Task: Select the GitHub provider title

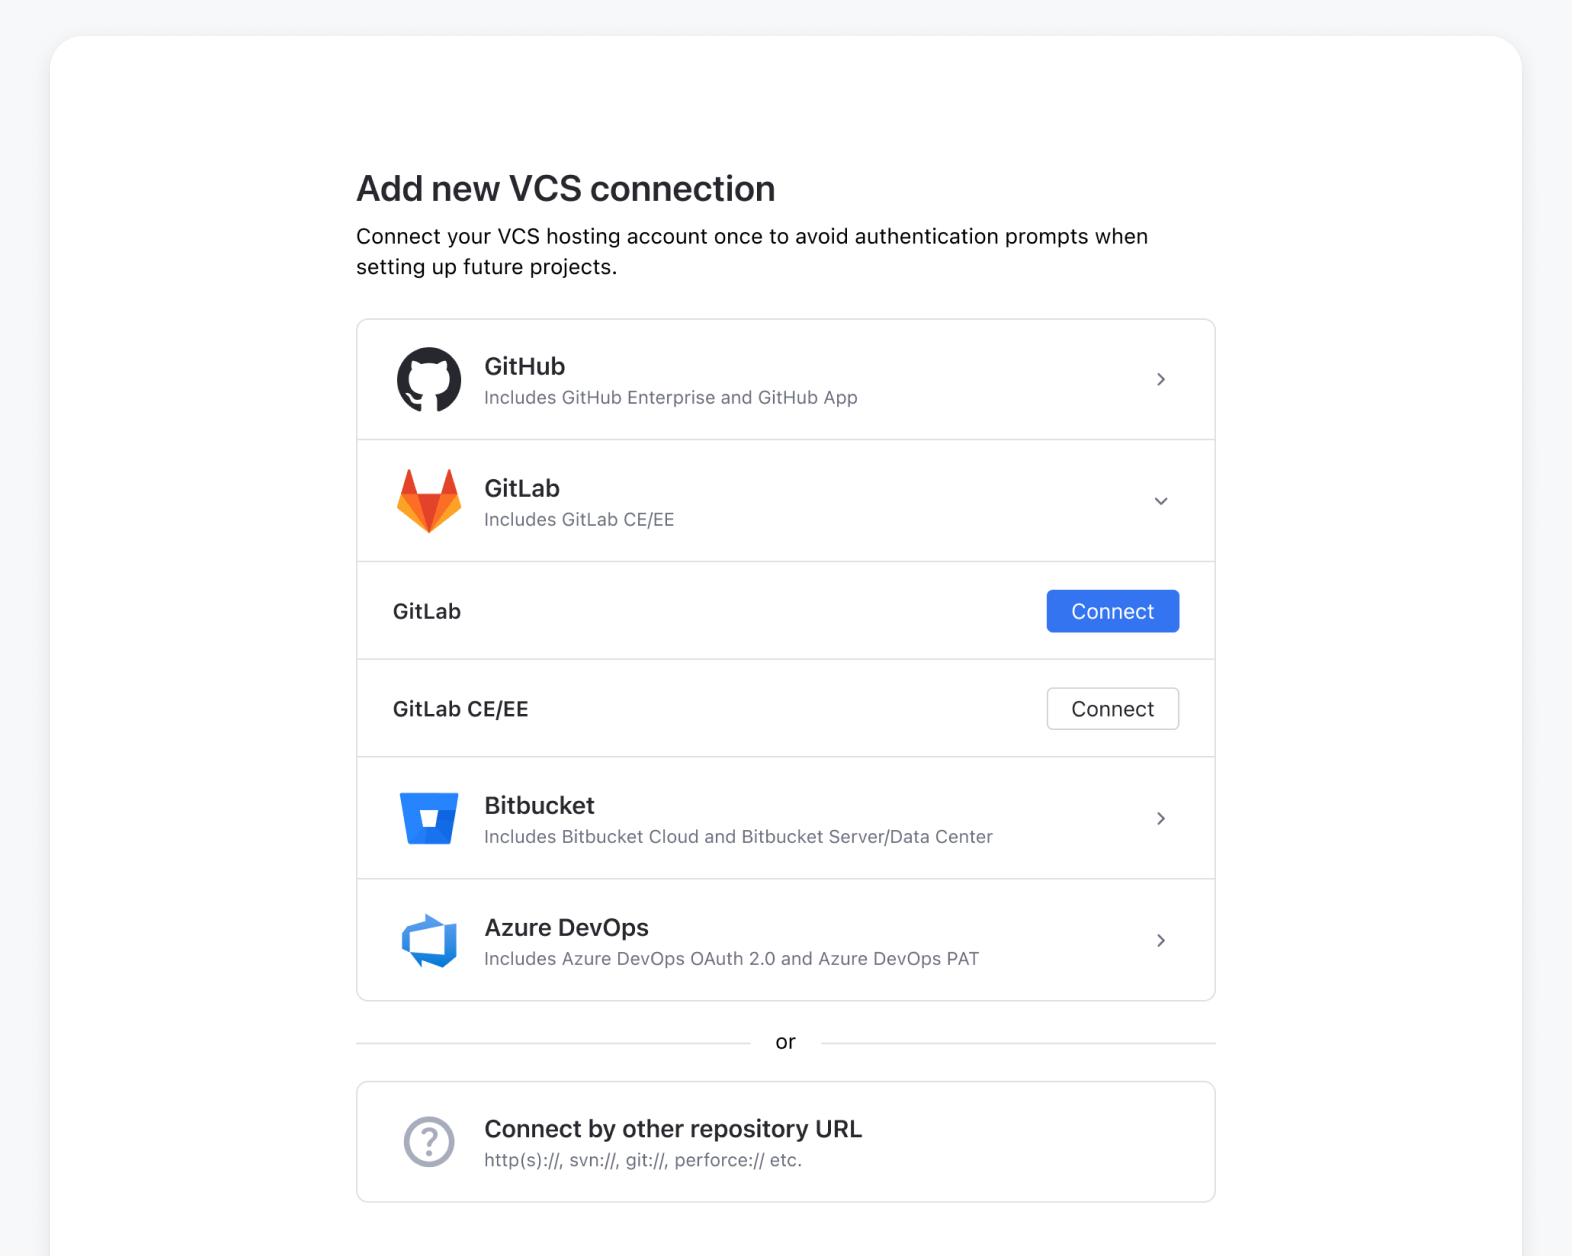Action: click(525, 366)
